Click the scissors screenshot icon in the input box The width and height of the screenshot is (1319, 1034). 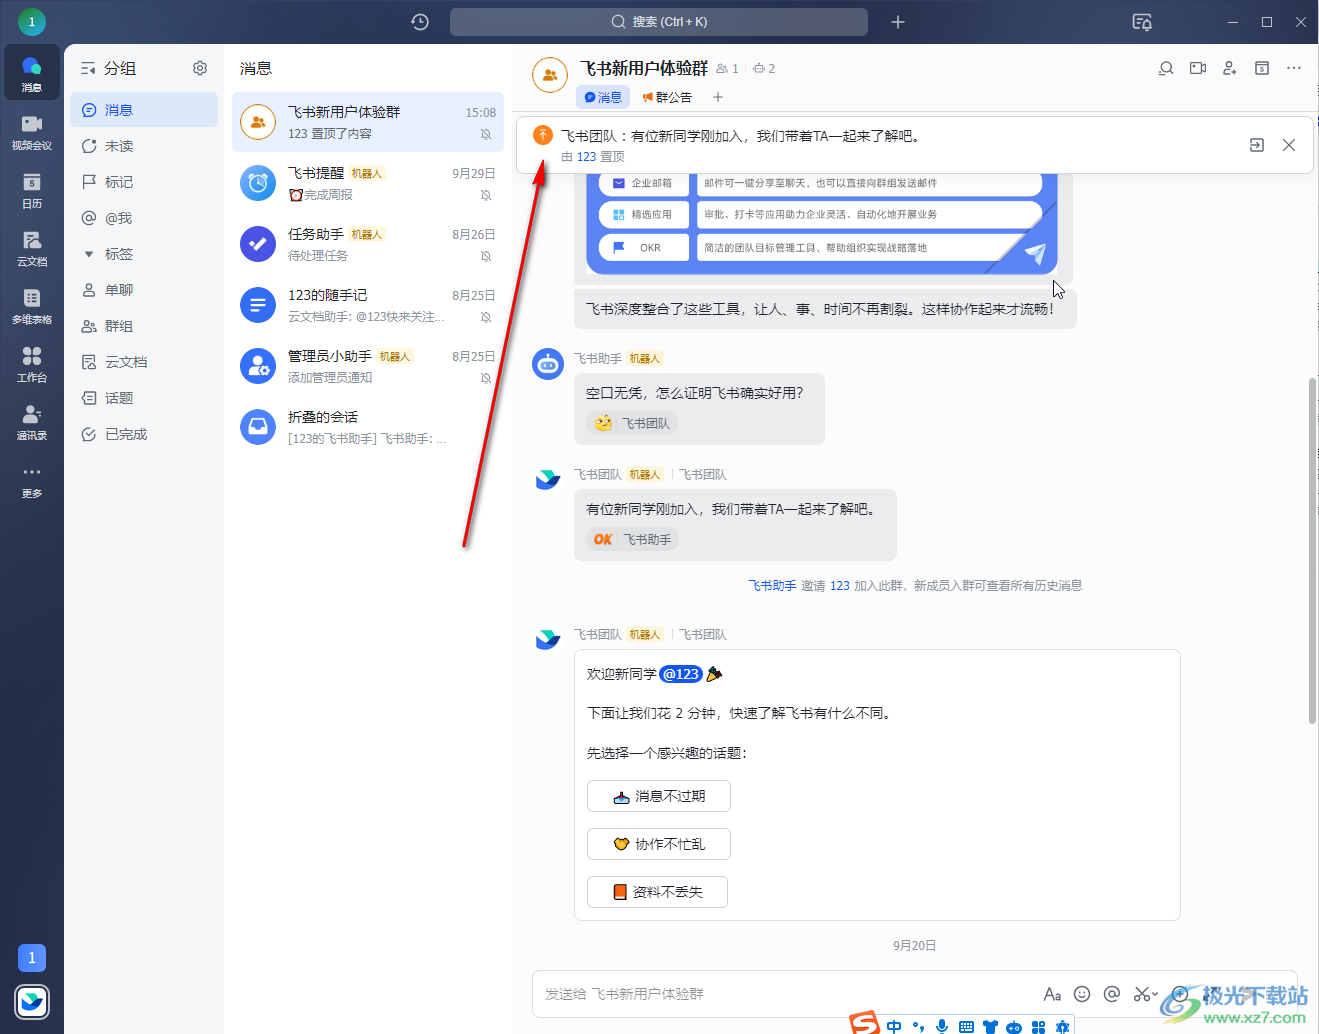(1142, 994)
